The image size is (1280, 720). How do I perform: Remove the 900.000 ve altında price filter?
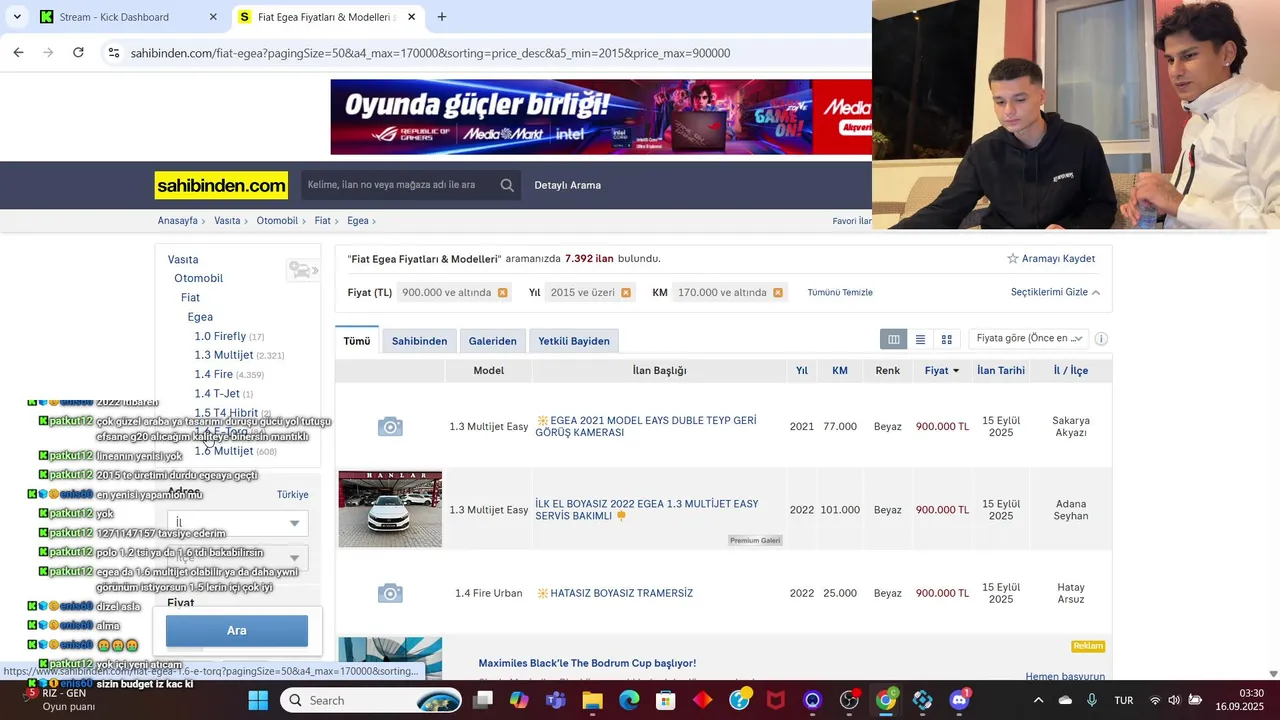(x=502, y=293)
